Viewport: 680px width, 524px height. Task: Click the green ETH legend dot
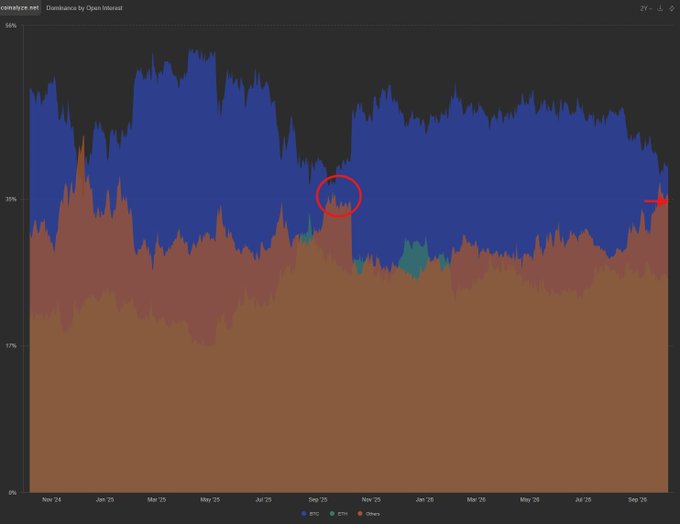[x=332, y=514]
